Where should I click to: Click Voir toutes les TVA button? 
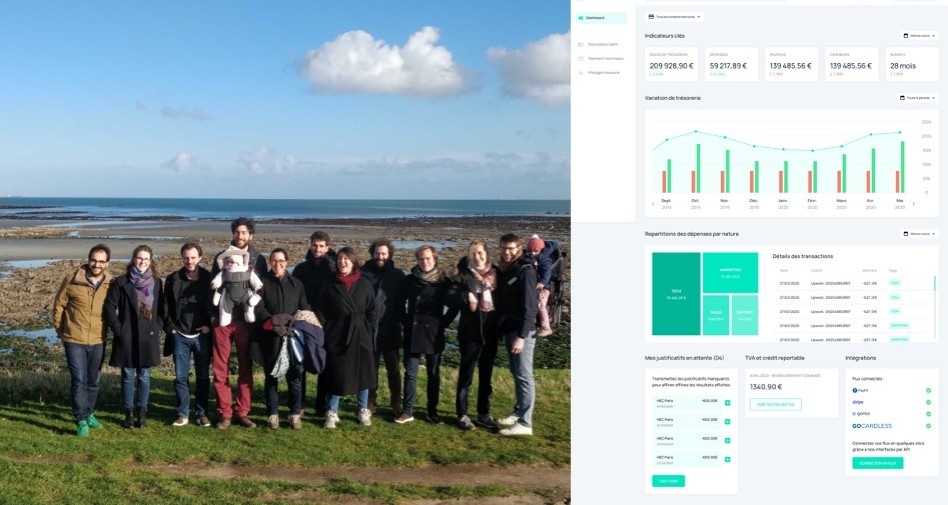click(776, 405)
